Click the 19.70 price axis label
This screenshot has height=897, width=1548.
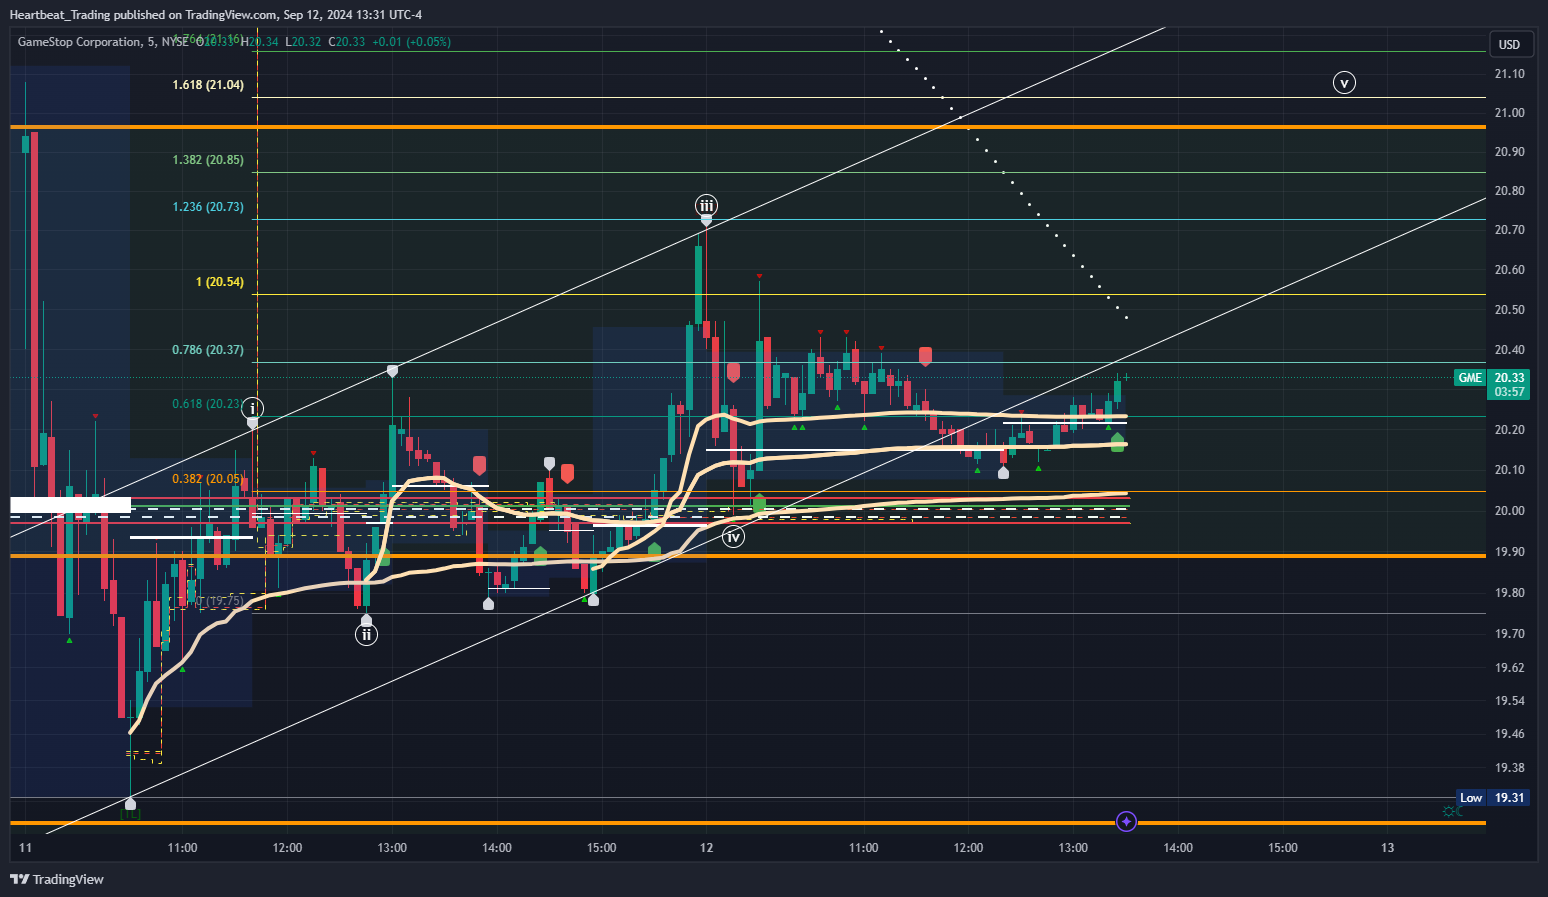coord(1509,634)
